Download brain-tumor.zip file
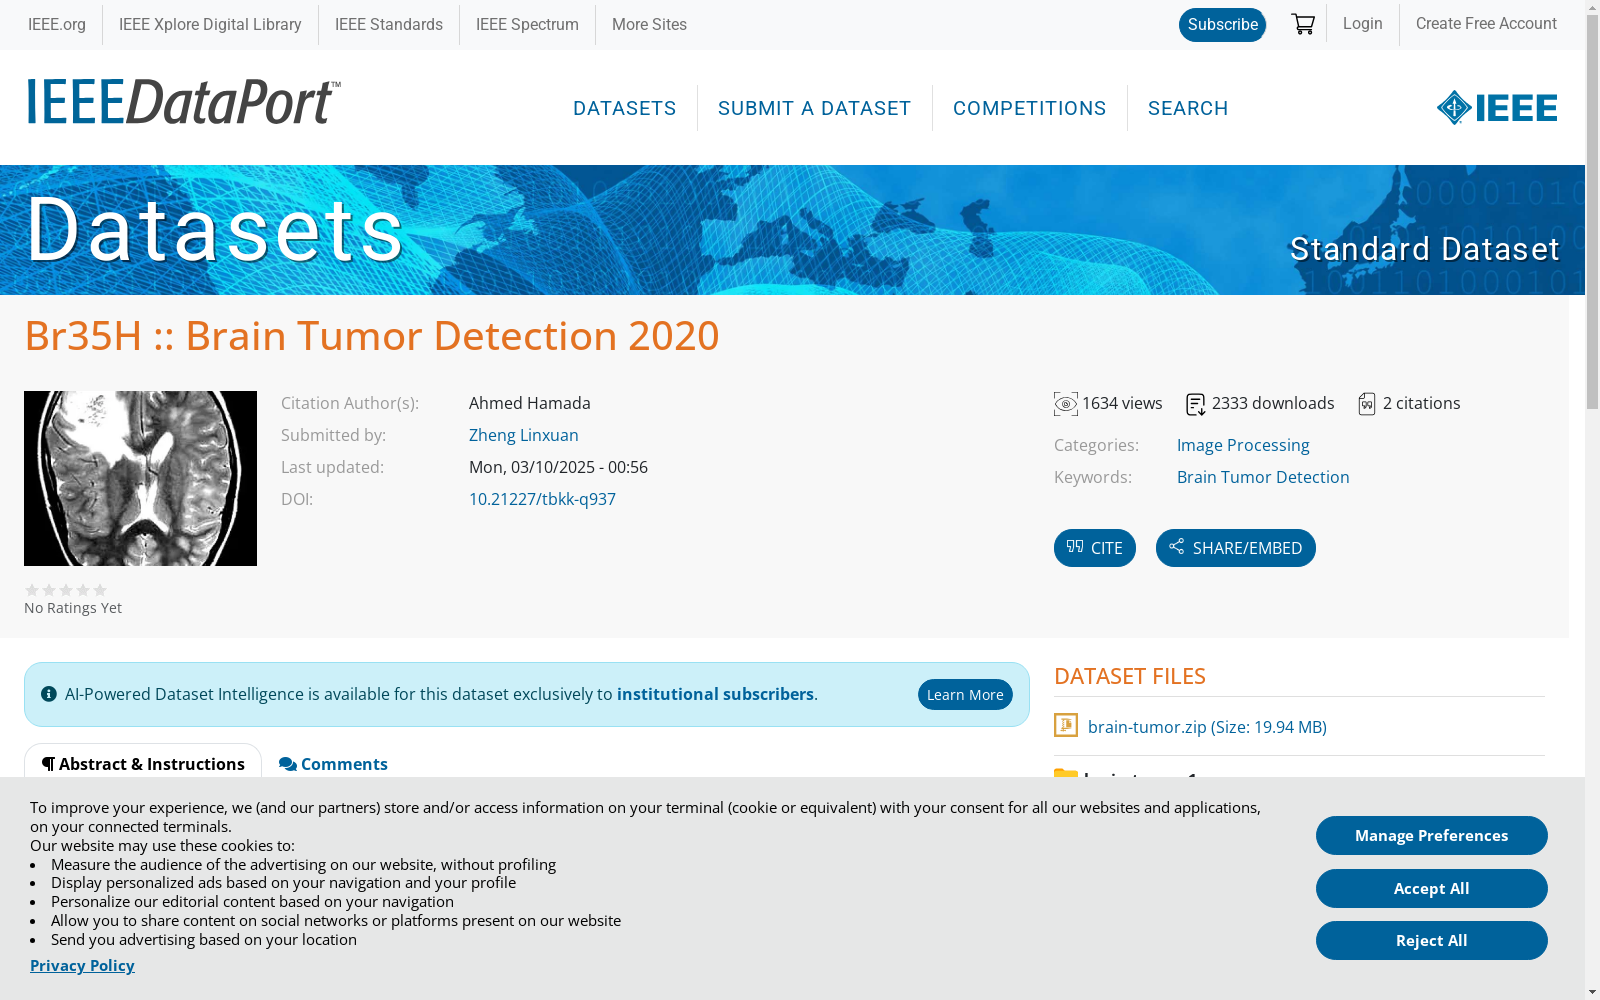This screenshot has height=1000, width=1600. (1207, 727)
